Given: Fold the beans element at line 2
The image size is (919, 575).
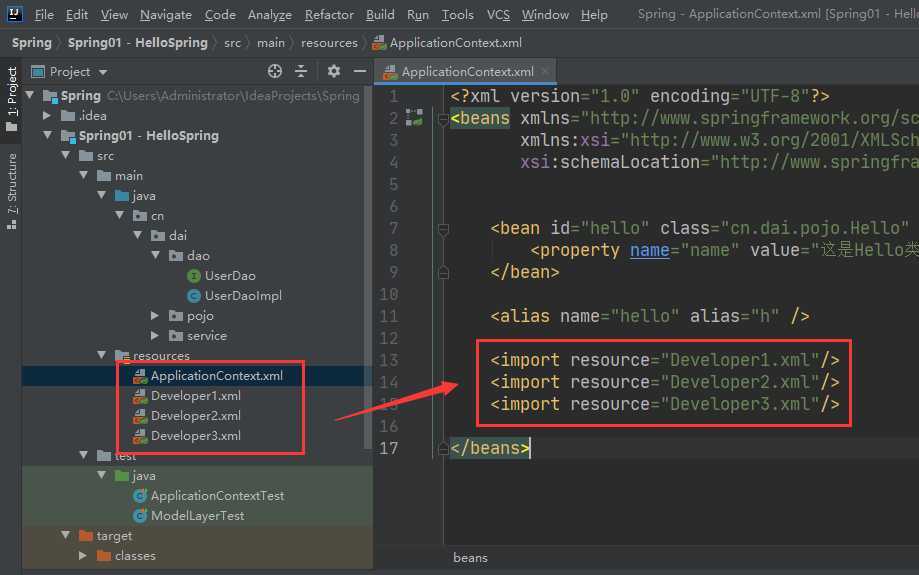Looking at the screenshot, I should click(443, 119).
